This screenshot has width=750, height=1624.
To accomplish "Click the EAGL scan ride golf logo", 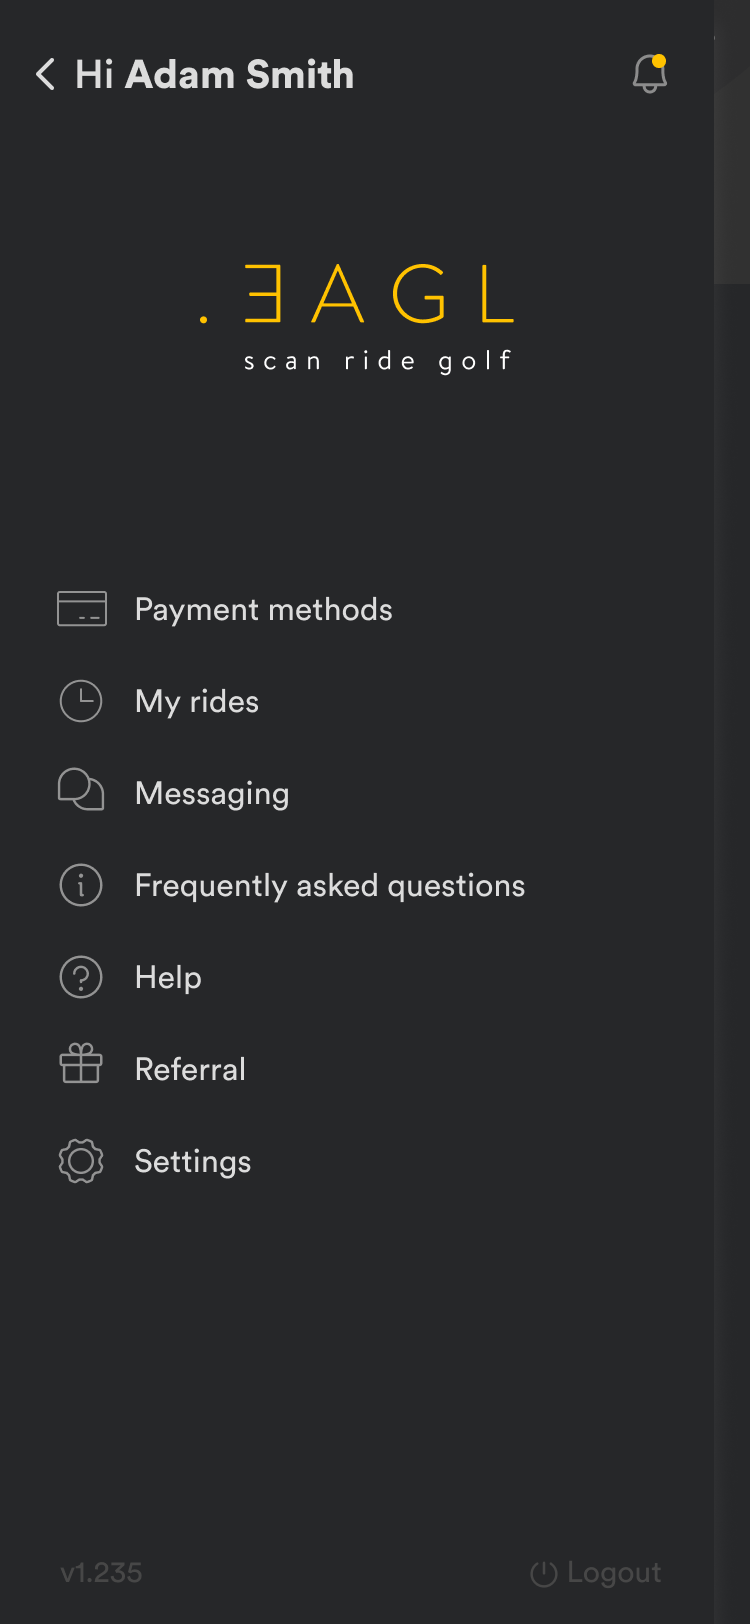I will click(358, 317).
